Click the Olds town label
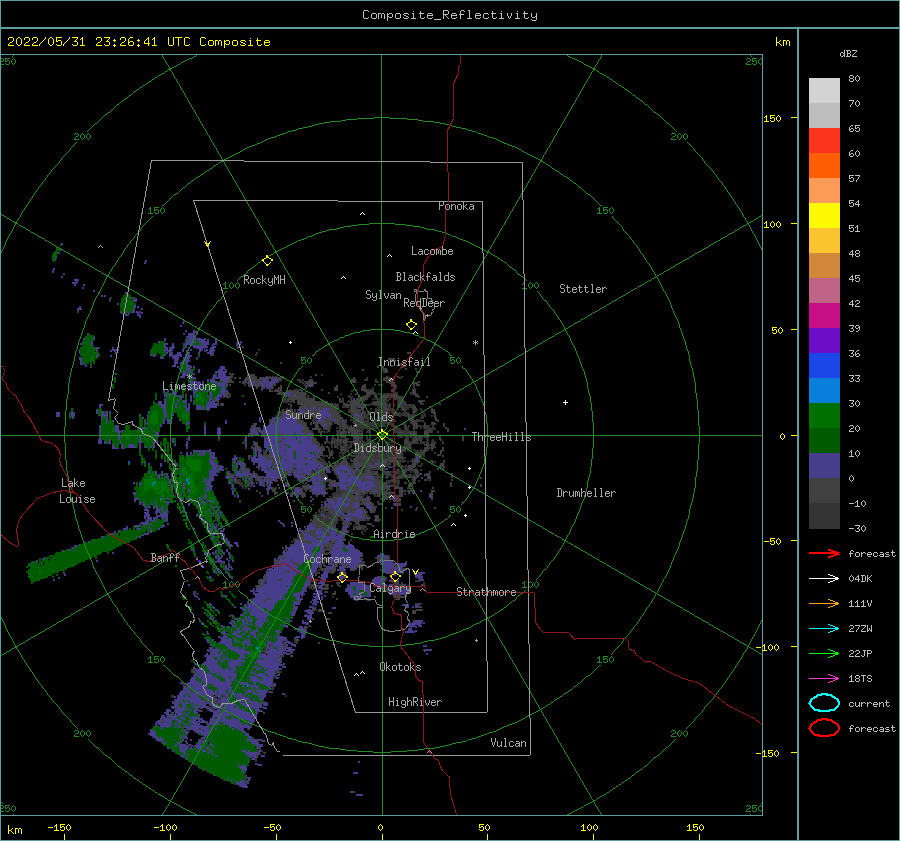Image resolution: width=900 pixels, height=841 pixels. click(x=381, y=417)
